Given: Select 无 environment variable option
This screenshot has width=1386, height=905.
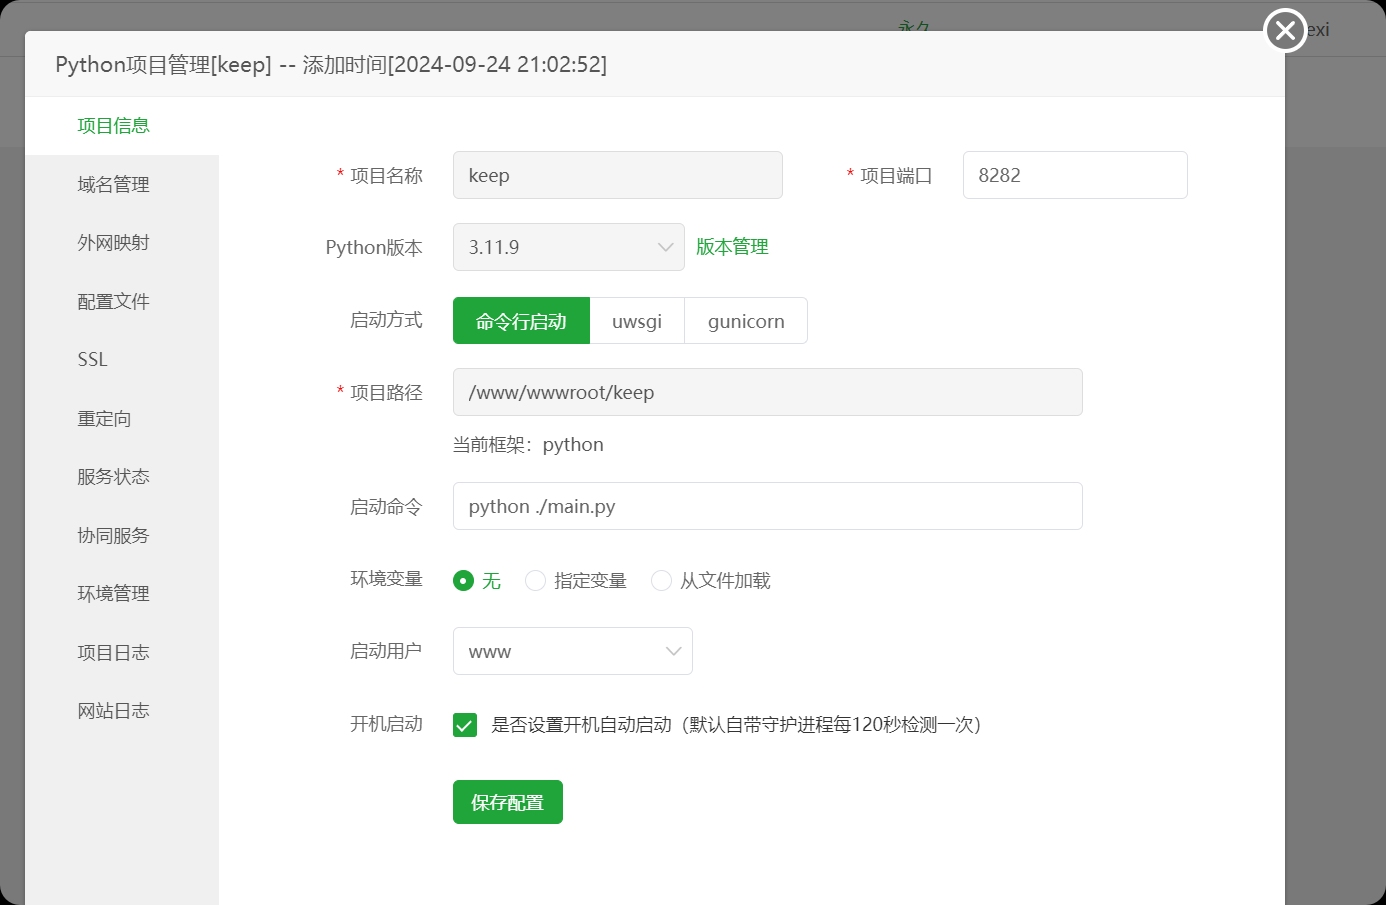Looking at the screenshot, I should pyautogui.click(x=477, y=581).
